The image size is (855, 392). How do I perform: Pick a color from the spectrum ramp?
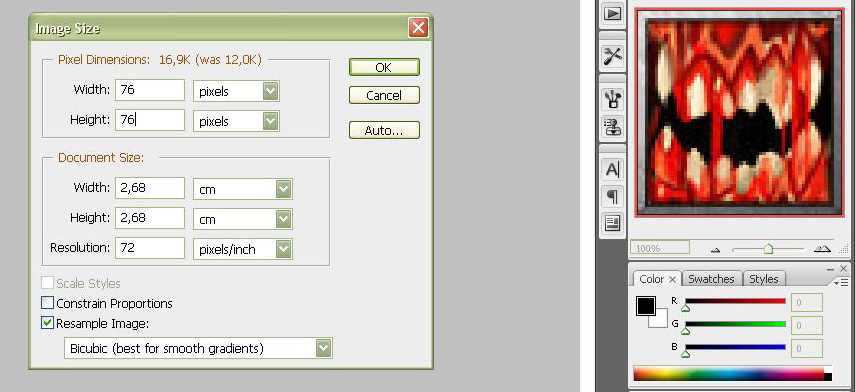coord(728,374)
